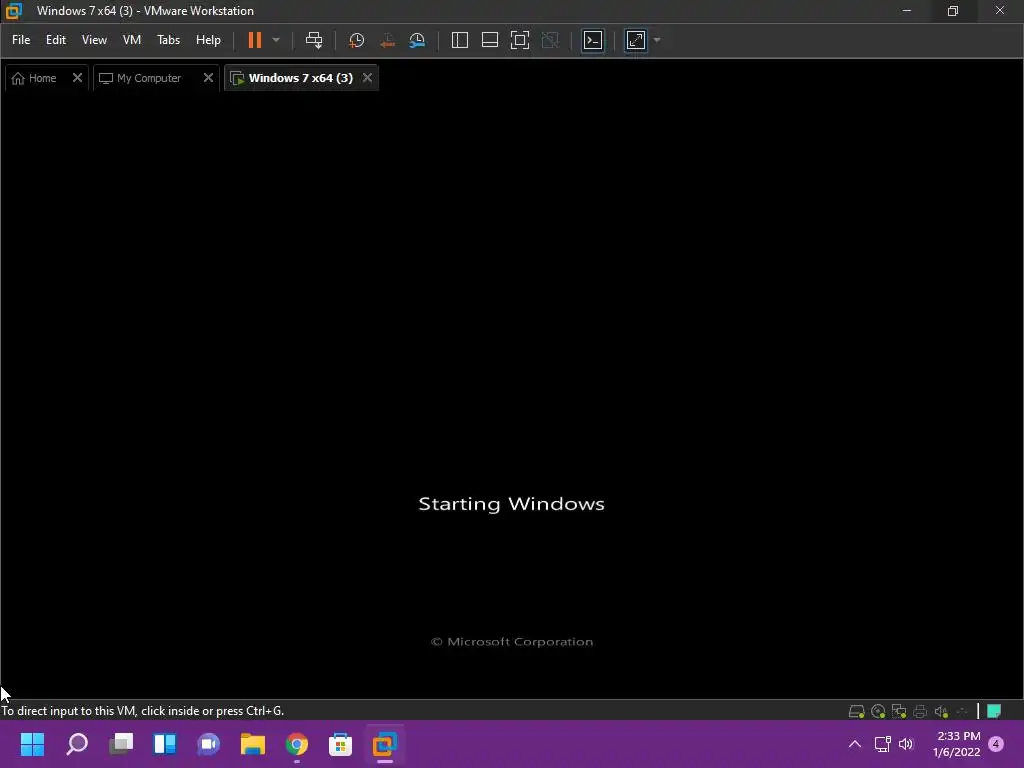Click the VMware Workstation taskbar icon

click(x=385, y=744)
